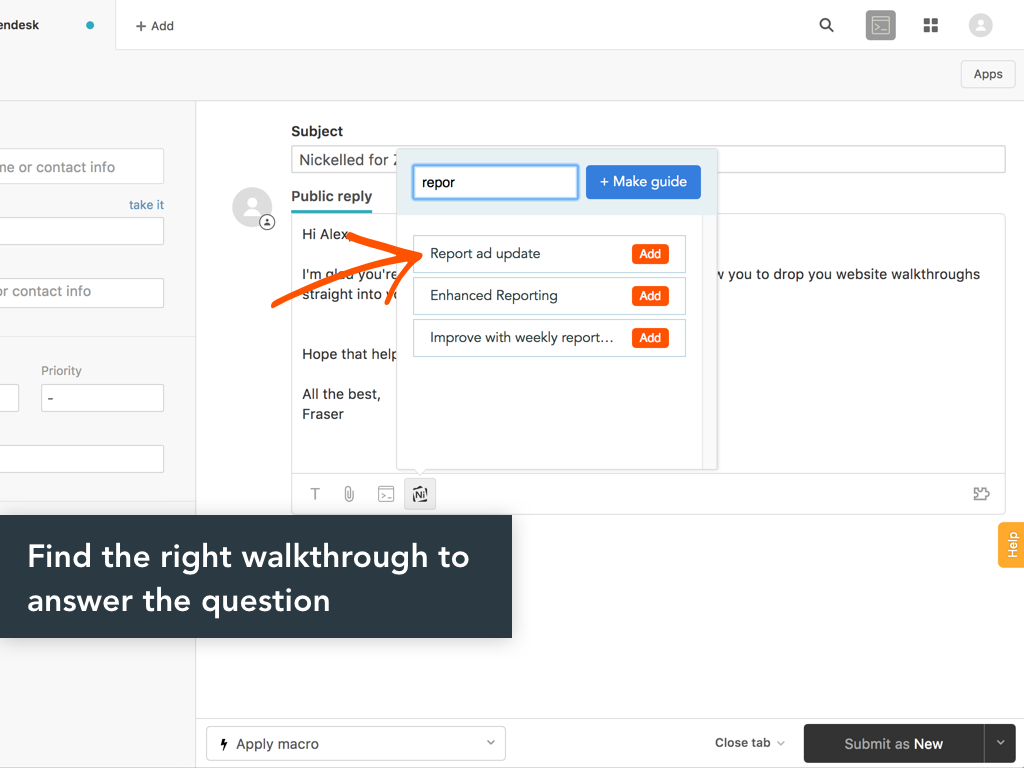Viewport: 1024px width, 768px height.
Task: Click the orange Help side tab
Action: (1011, 545)
